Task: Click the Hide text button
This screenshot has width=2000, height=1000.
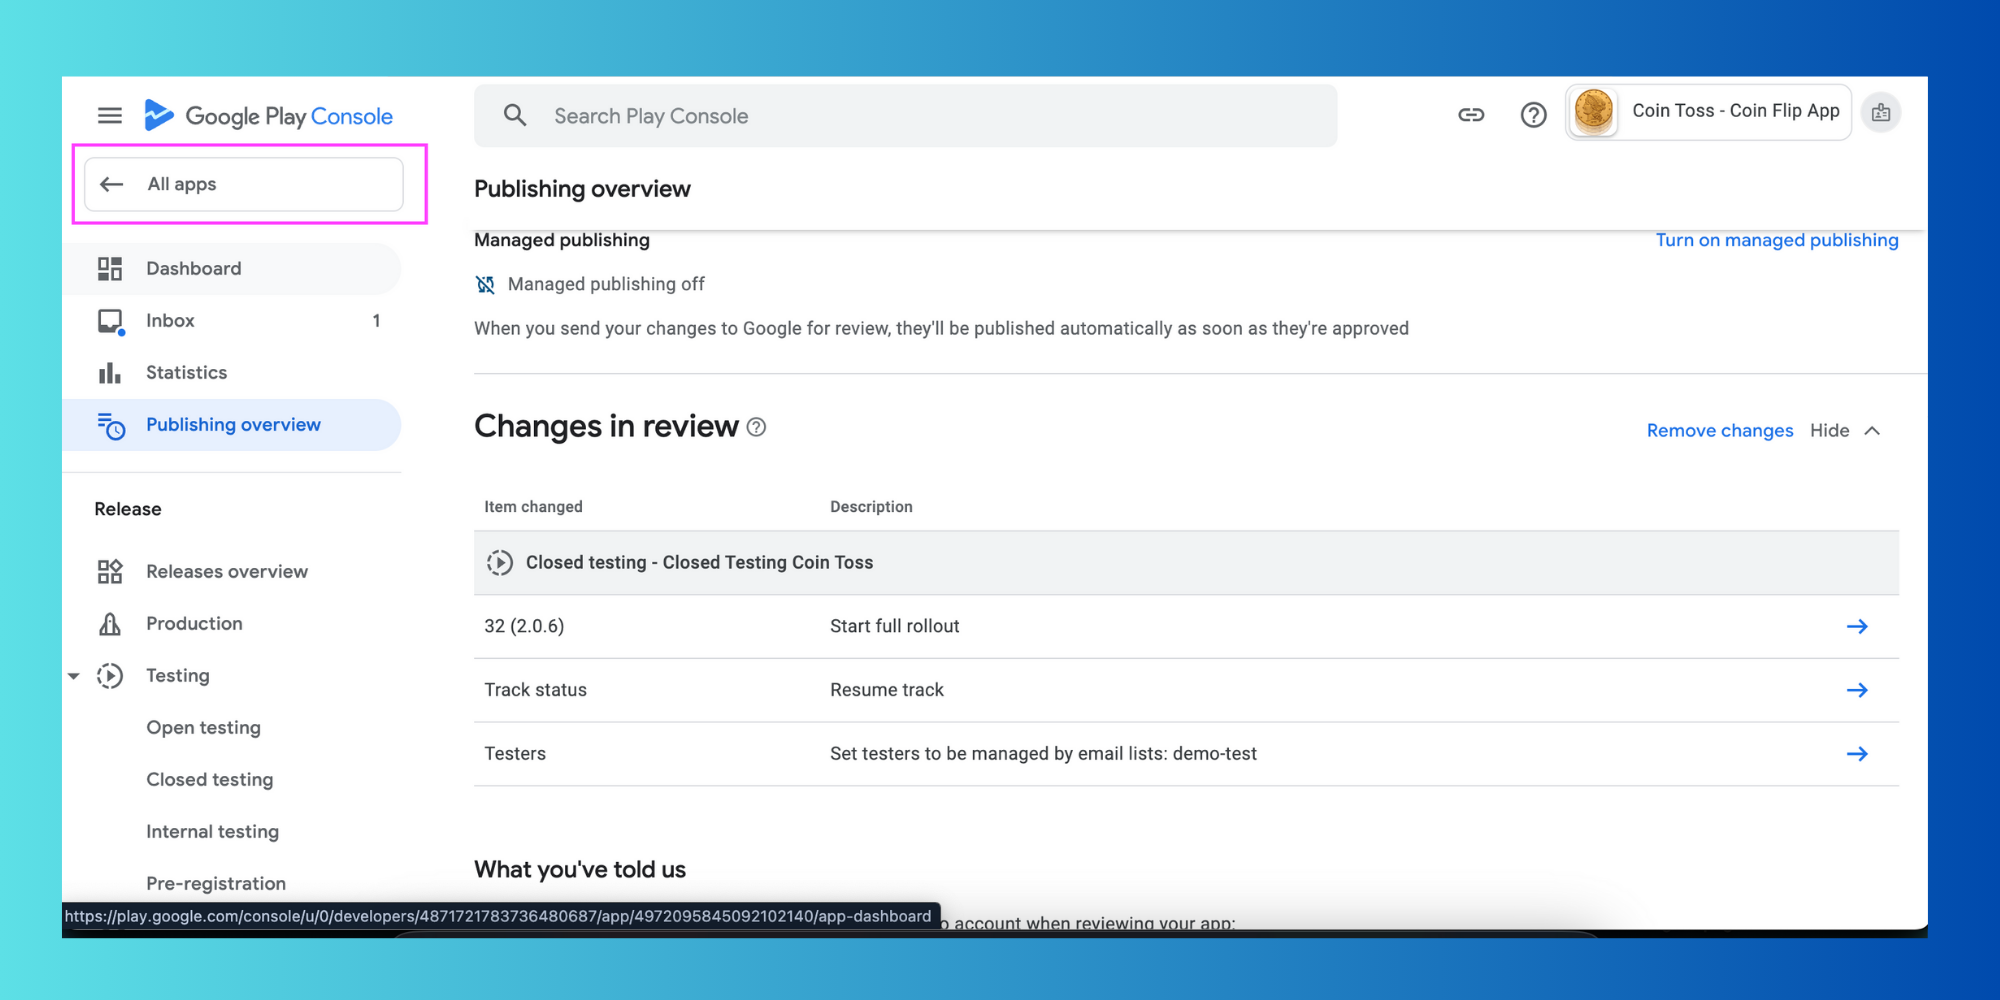Action: [x=1830, y=431]
